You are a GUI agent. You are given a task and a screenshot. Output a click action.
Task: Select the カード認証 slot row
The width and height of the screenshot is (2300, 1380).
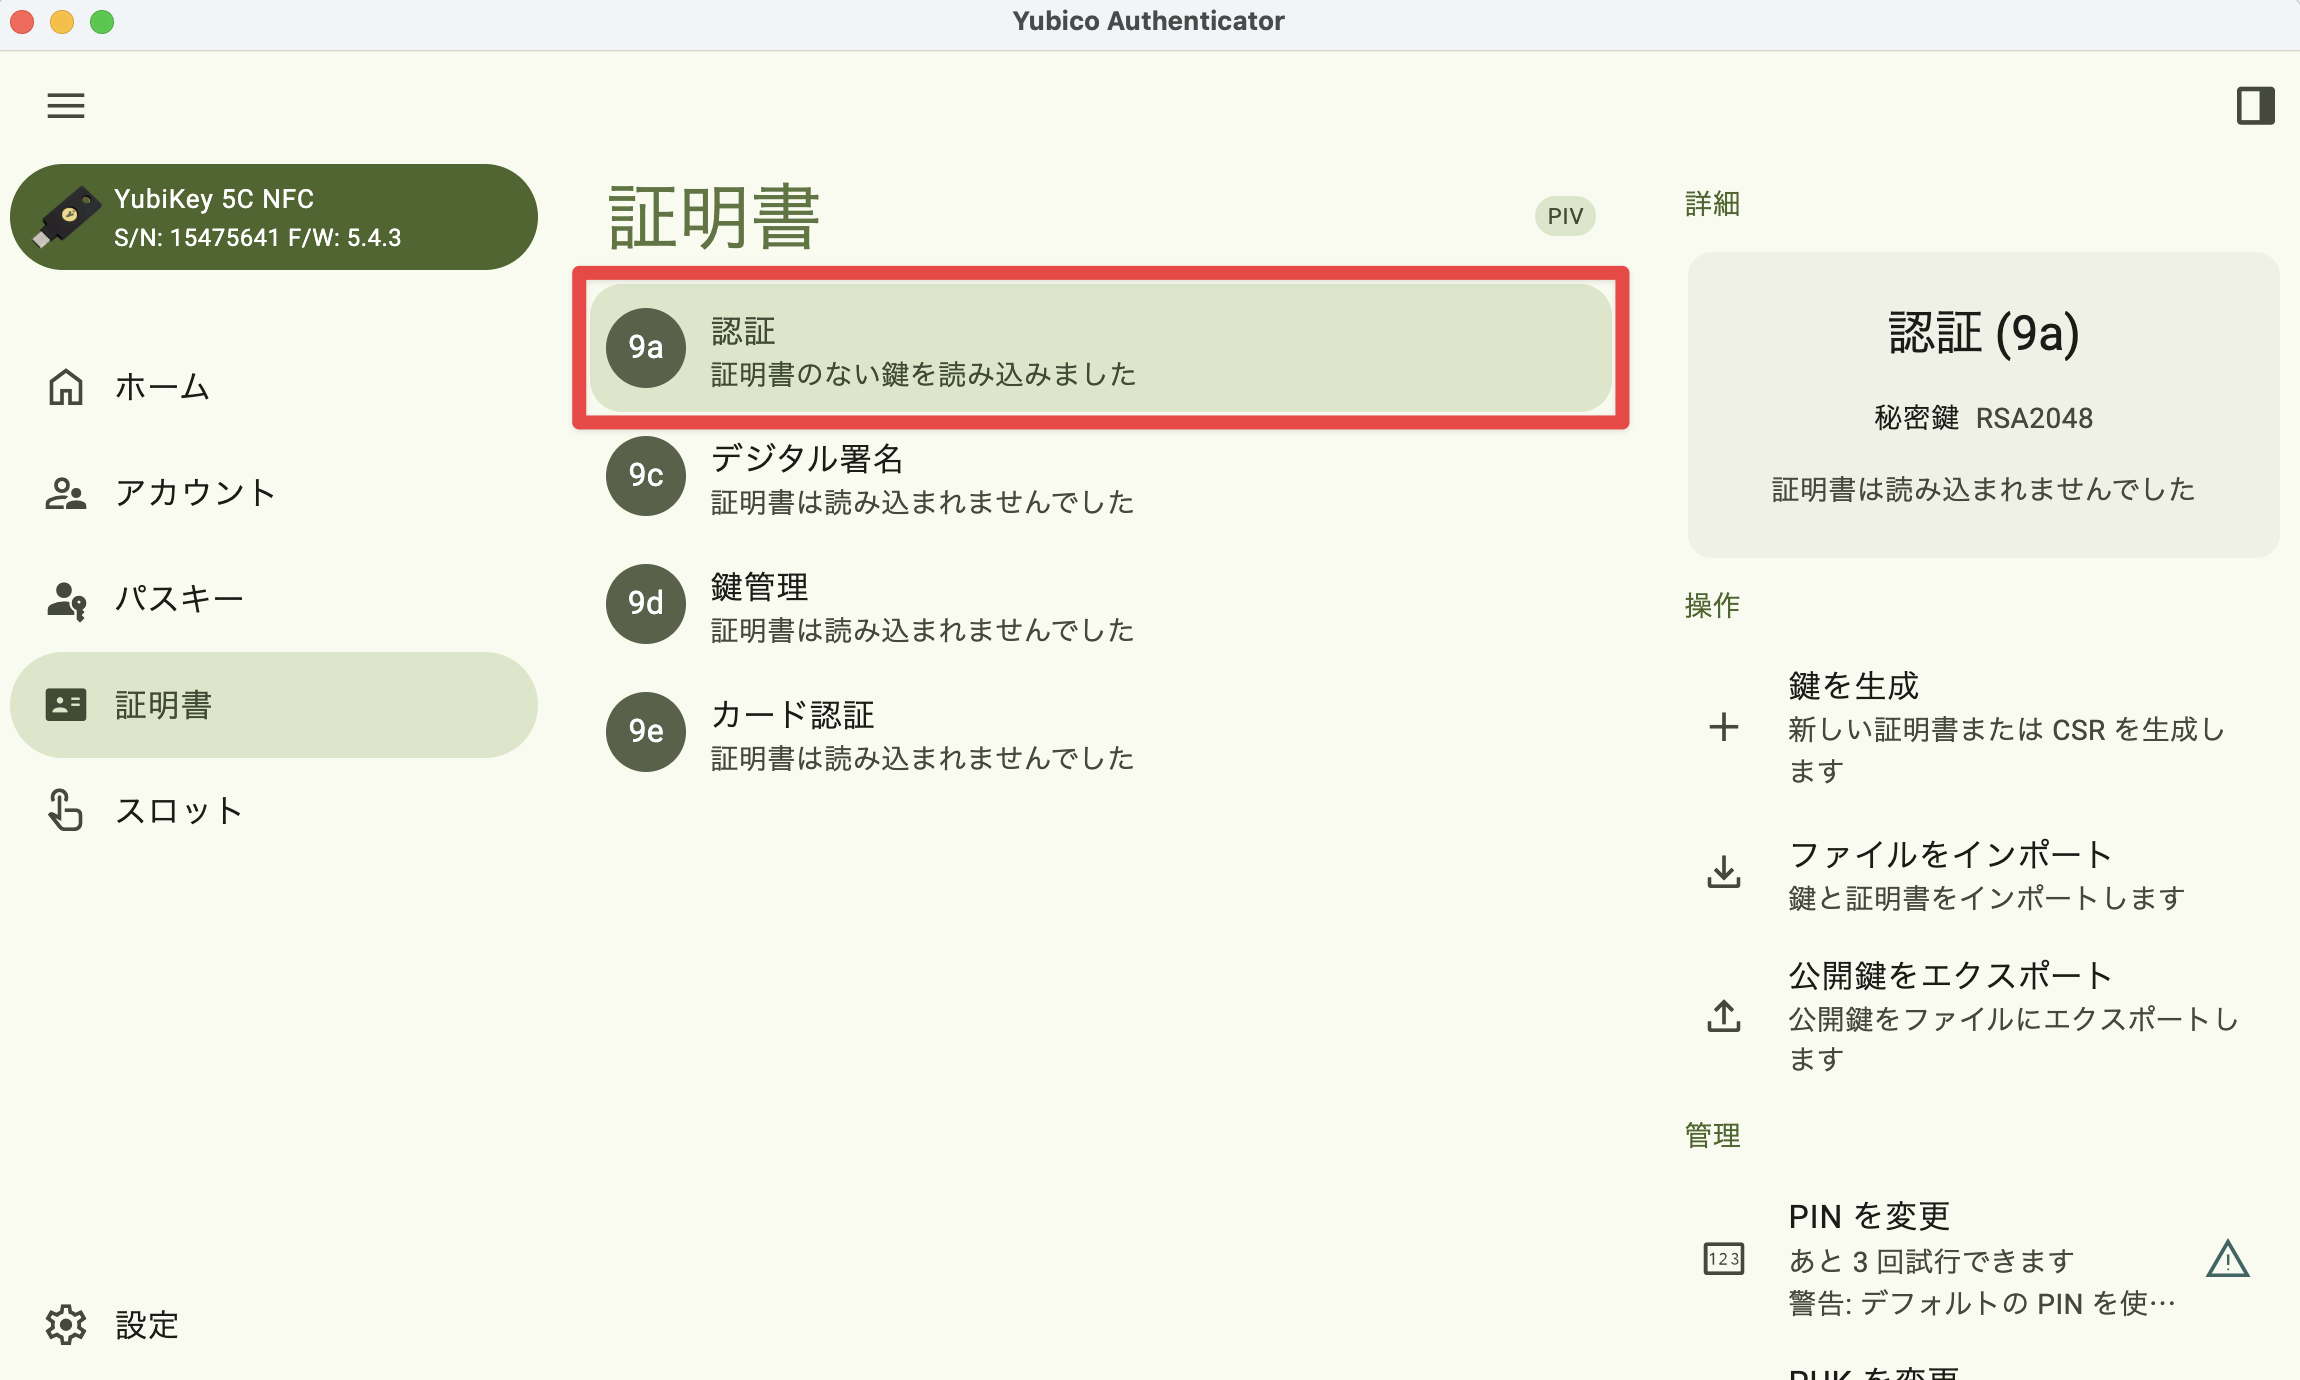(x=1101, y=732)
